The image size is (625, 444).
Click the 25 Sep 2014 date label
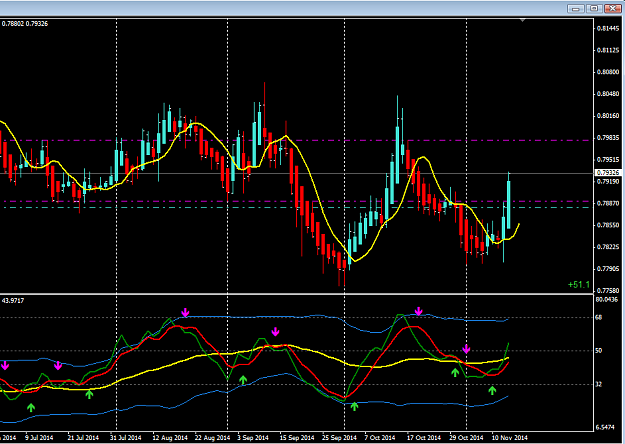pos(339,438)
